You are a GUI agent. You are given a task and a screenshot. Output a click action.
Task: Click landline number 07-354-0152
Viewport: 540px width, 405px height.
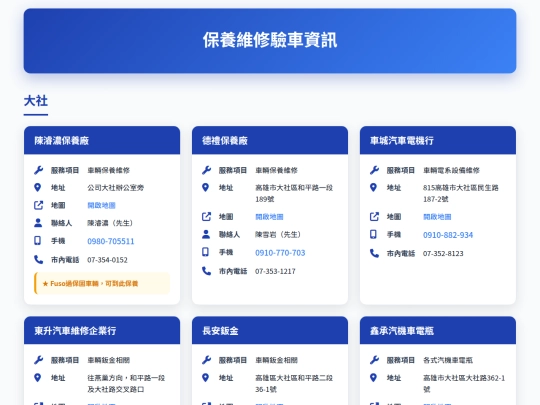point(107,260)
